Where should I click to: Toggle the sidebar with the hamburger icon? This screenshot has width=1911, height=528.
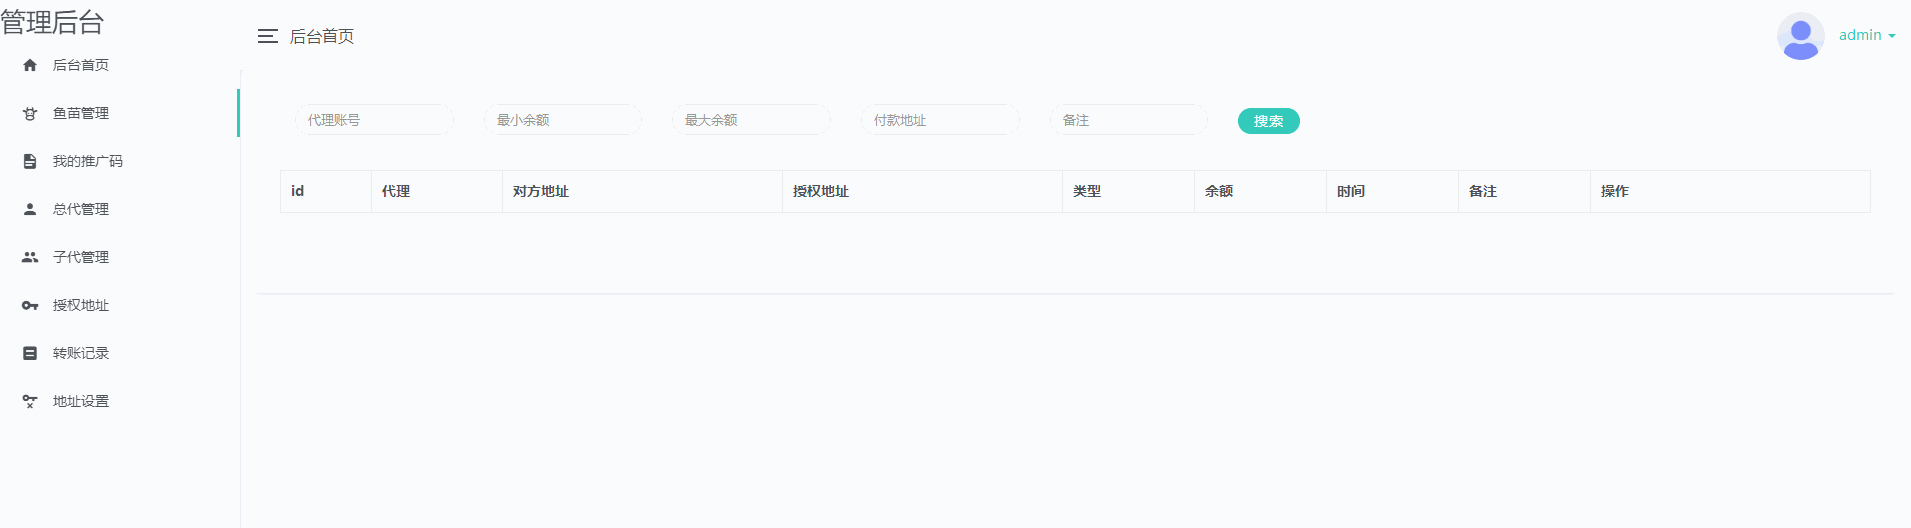(x=267, y=36)
